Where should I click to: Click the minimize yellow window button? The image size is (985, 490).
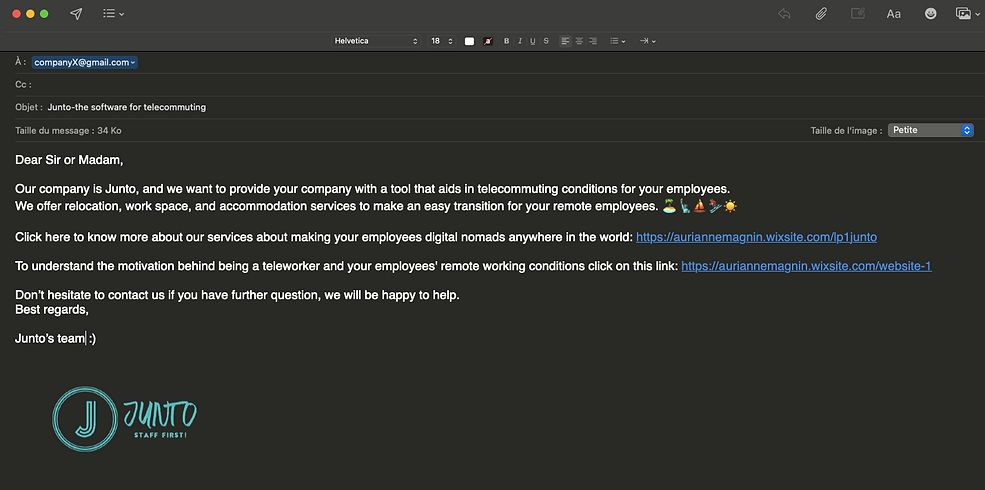pyautogui.click(x=30, y=14)
